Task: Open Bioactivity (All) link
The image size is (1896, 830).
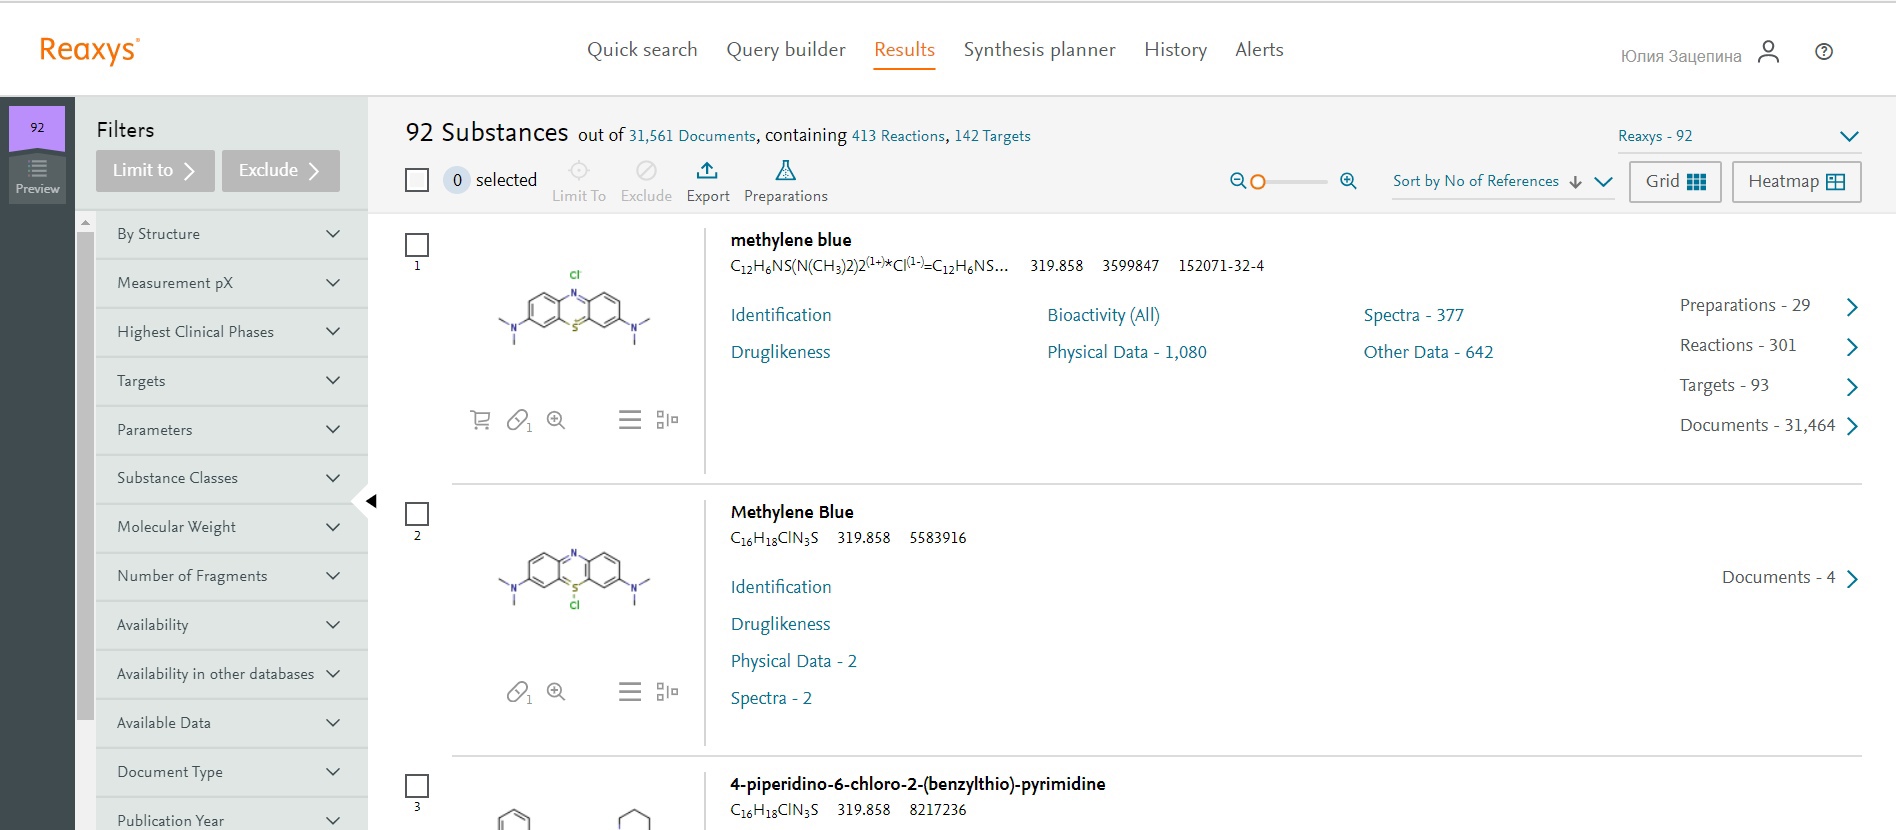Action: tap(1103, 315)
